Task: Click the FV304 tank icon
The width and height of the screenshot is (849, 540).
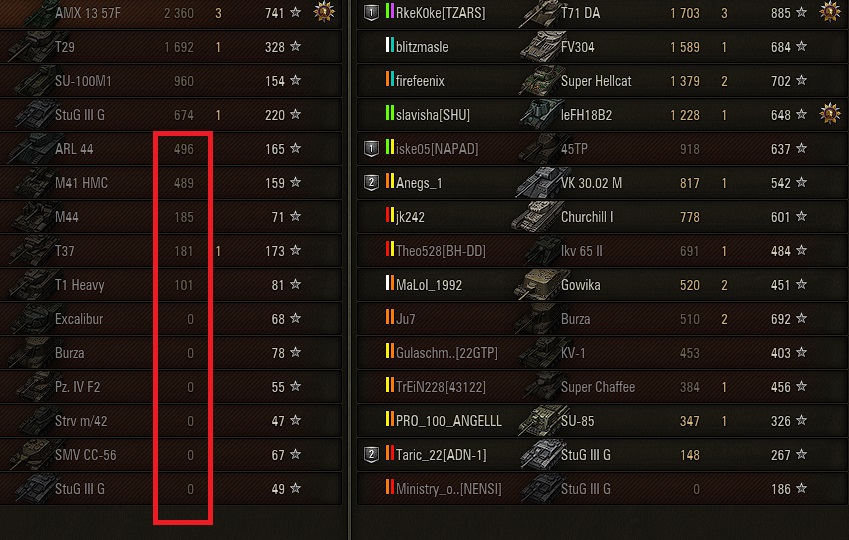Action: click(539, 46)
